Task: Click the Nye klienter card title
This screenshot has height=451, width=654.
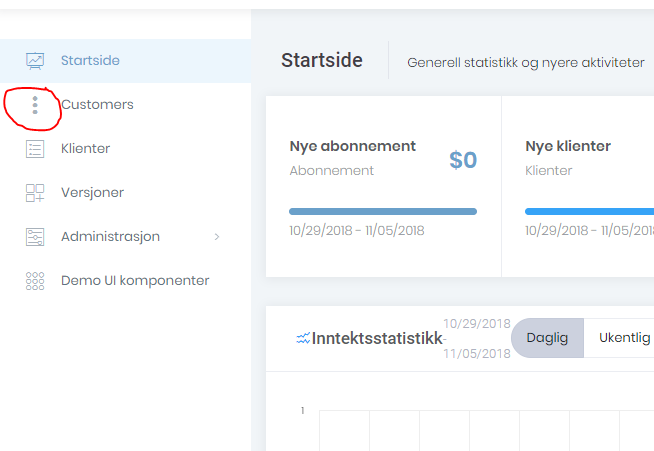Action: pyautogui.click(x=568, y=146)
